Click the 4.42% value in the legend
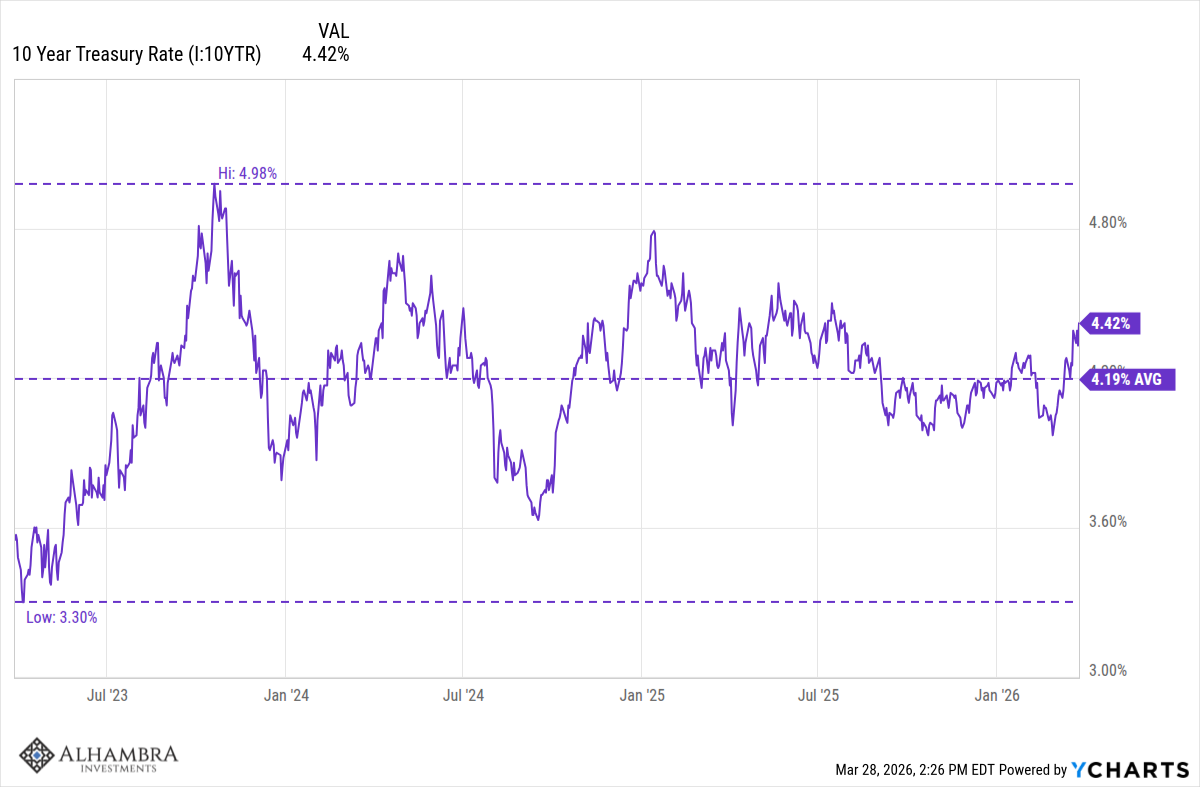Viewport: 1200px width, 787px height. (325, 55)
